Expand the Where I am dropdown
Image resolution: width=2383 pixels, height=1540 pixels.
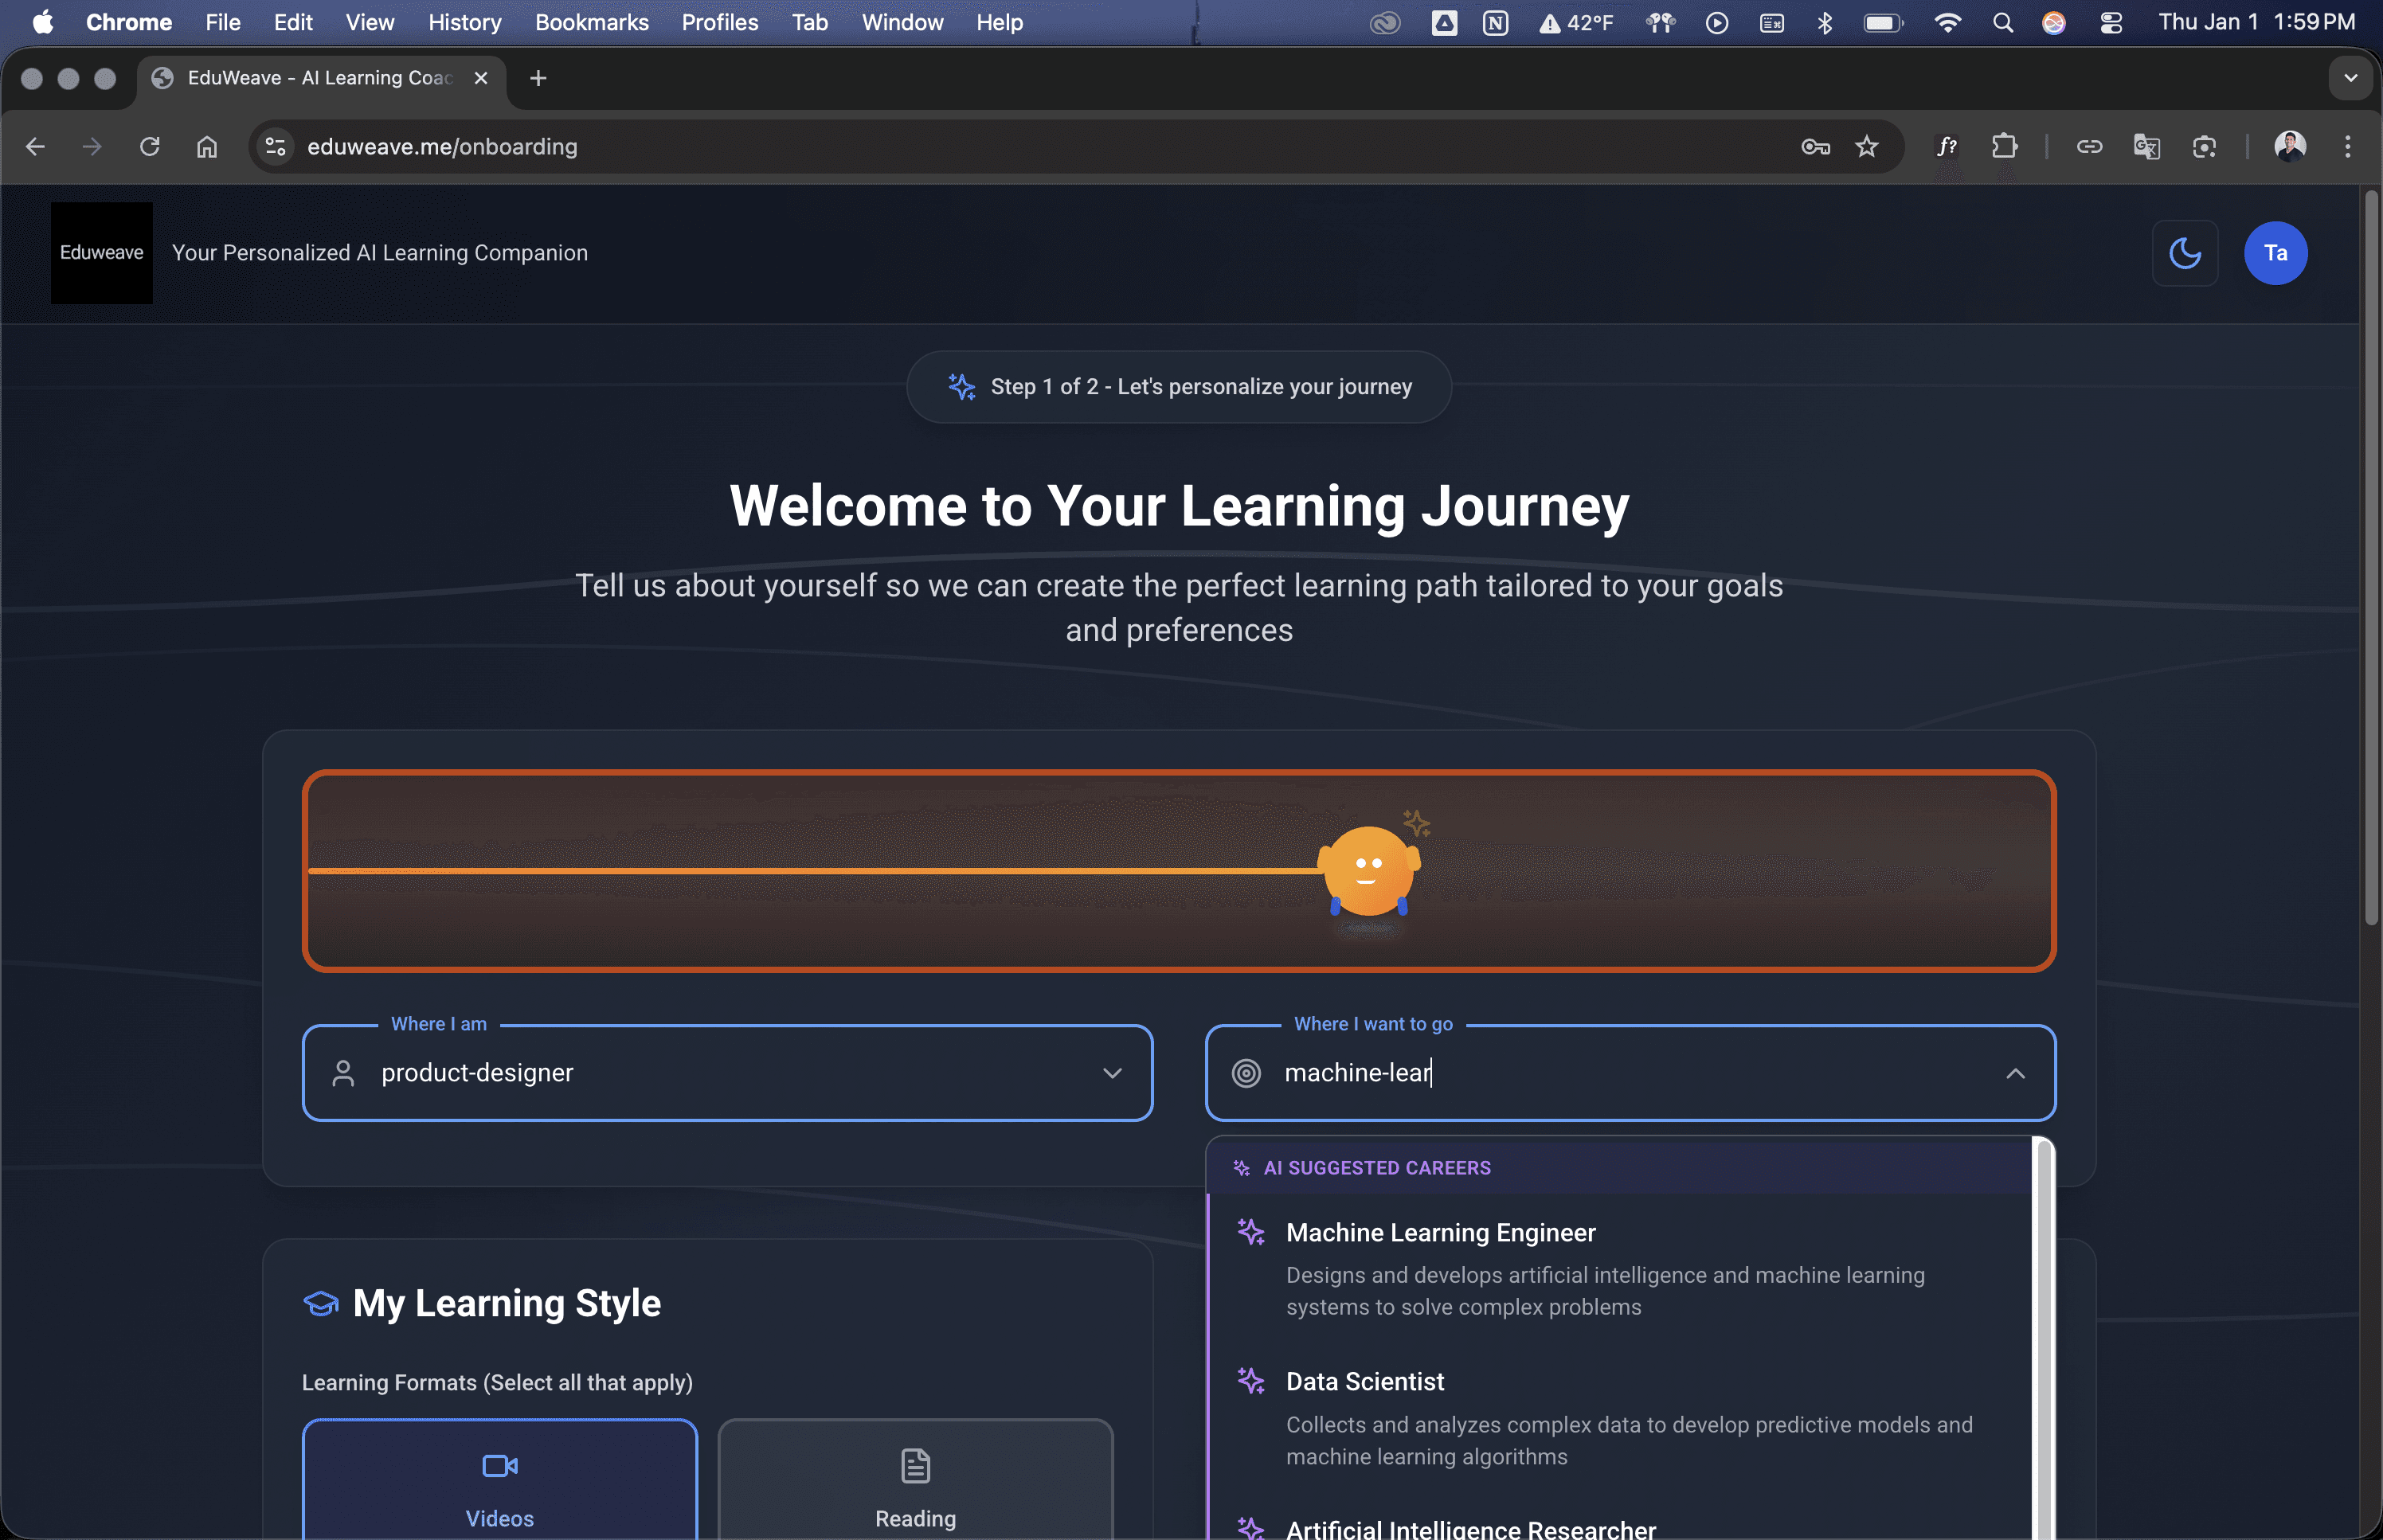click(1112, 1073)
